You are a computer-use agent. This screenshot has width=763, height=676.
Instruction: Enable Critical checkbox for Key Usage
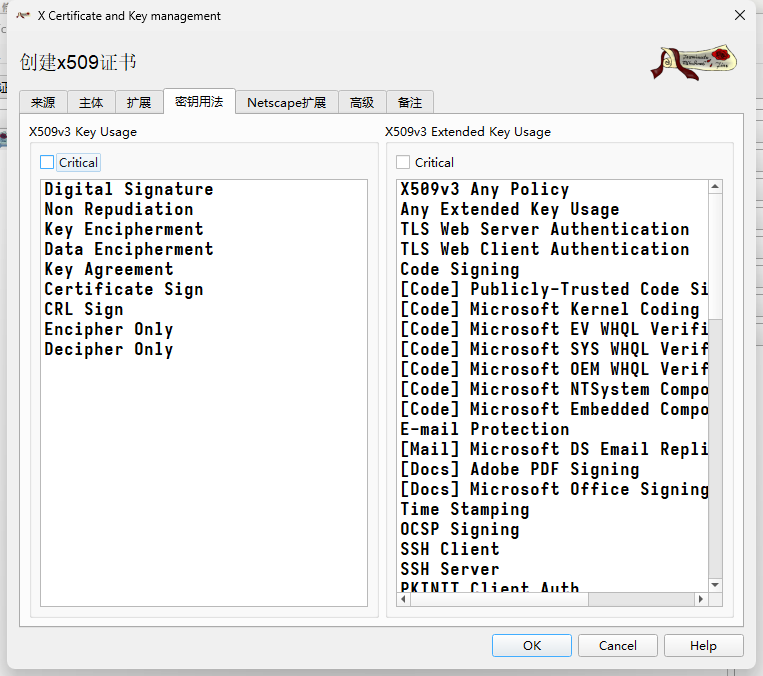click(47, 162)
